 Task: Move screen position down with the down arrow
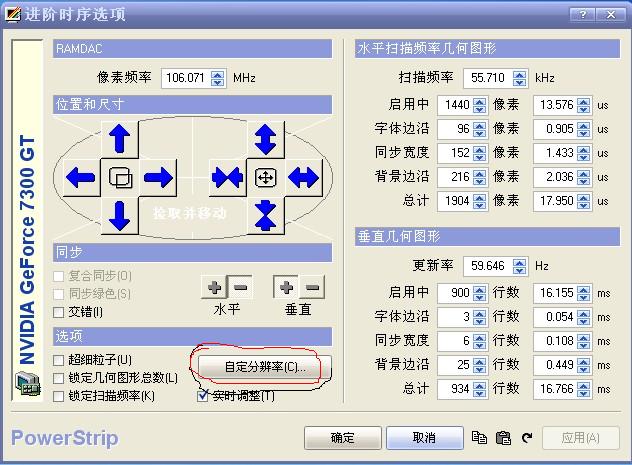pyautogui.click(x=119, y=216)
